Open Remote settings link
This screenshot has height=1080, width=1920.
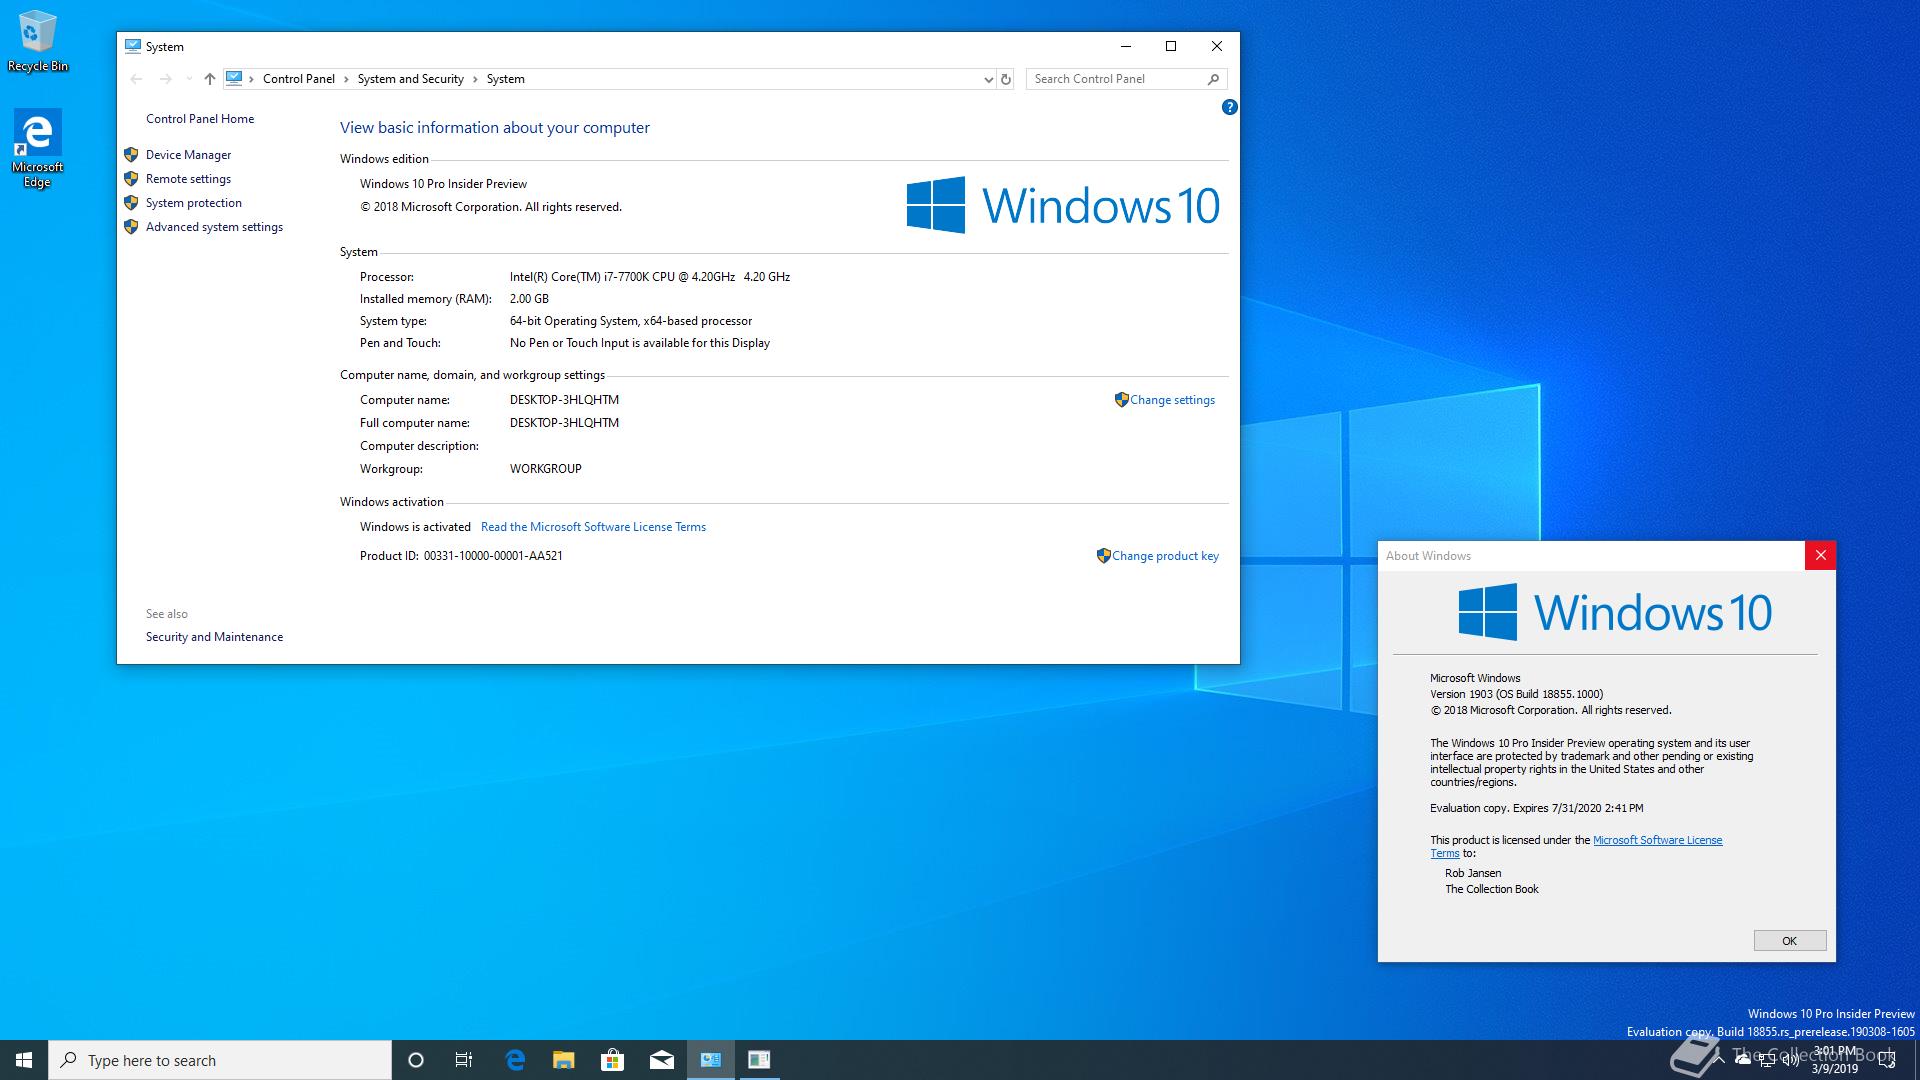click(188, 179)
